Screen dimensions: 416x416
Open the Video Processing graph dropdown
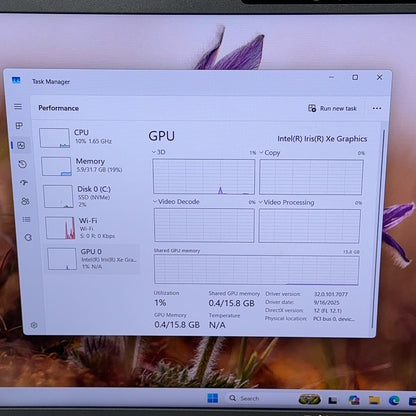pyautogui.click(x=287, y=202)
